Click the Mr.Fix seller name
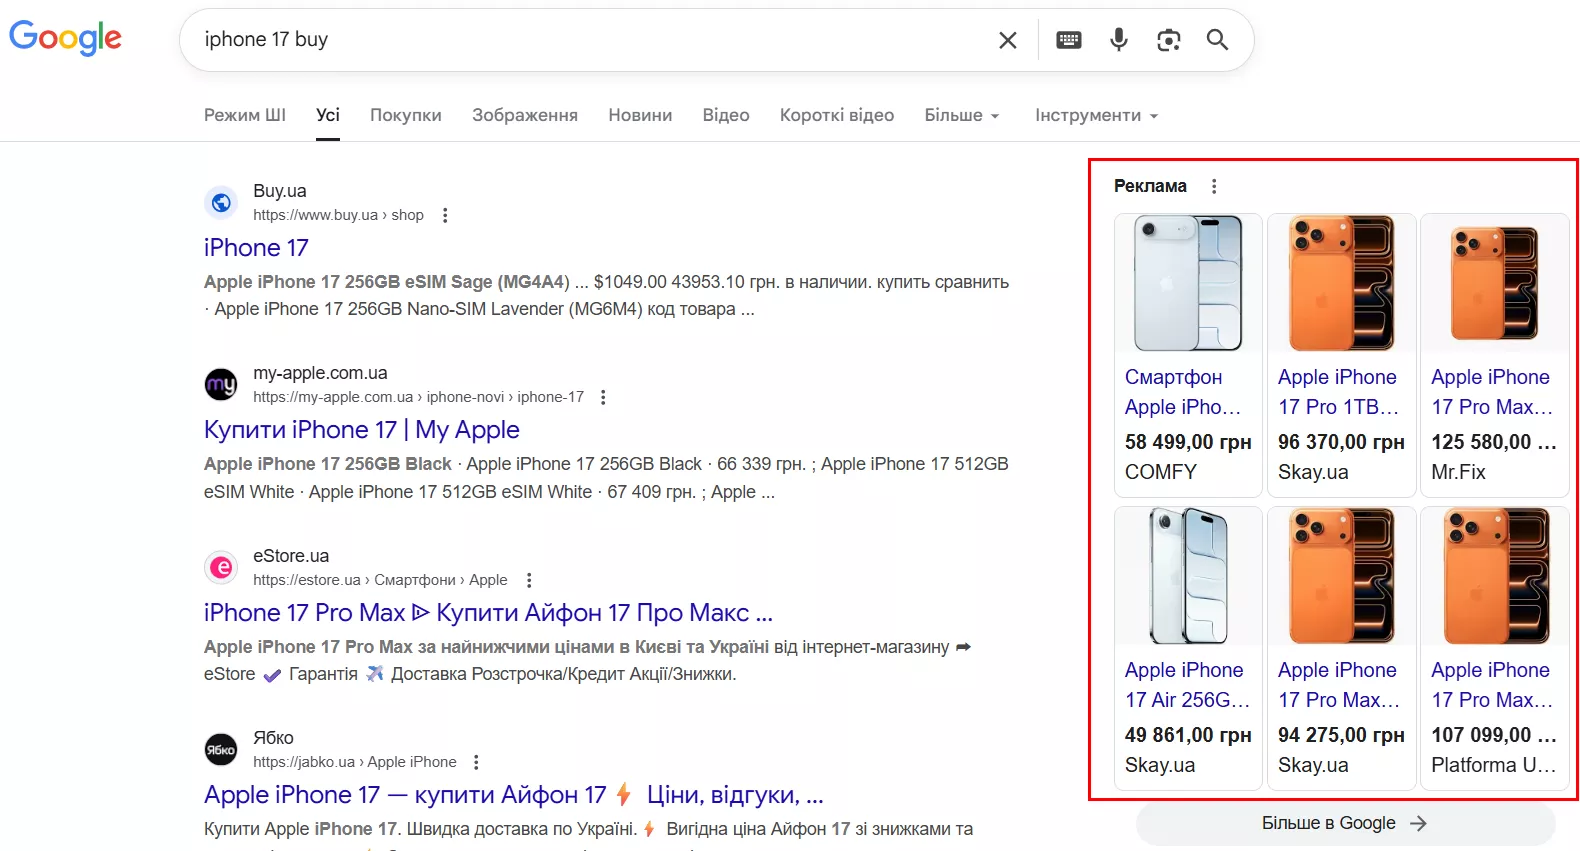 click(x=1458, y=472)
